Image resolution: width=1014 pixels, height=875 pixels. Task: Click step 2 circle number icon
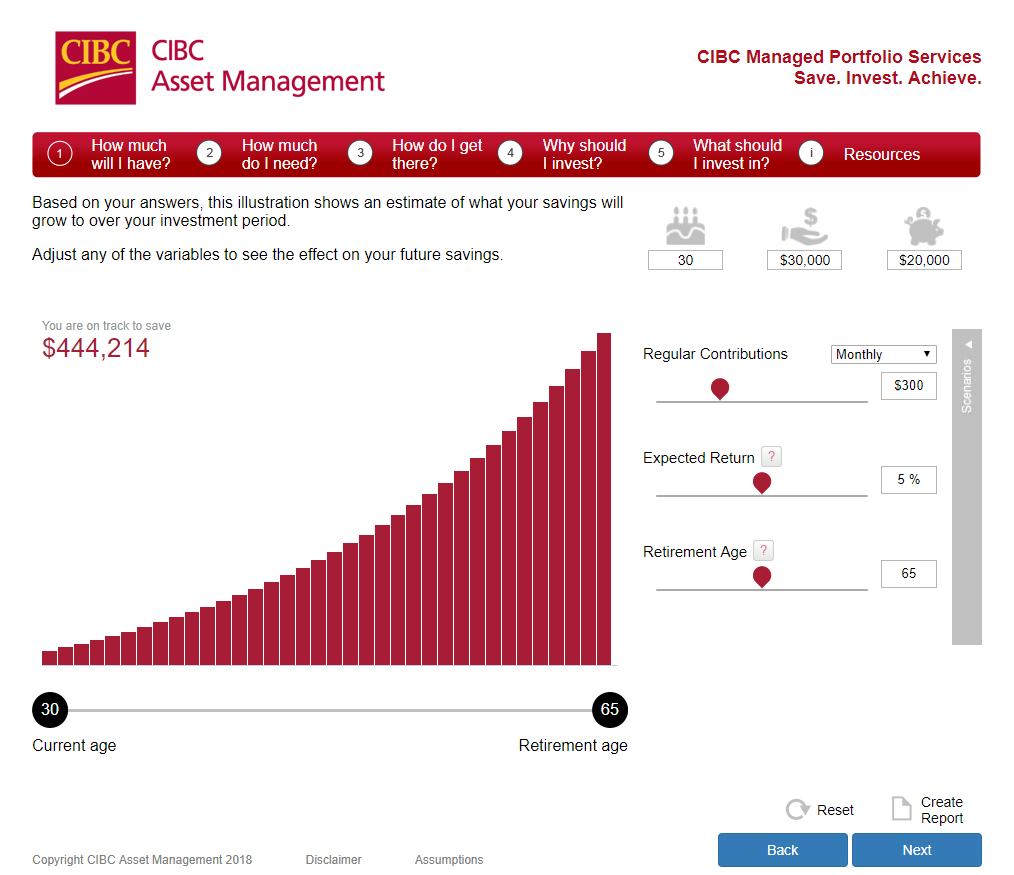(210, 153)
